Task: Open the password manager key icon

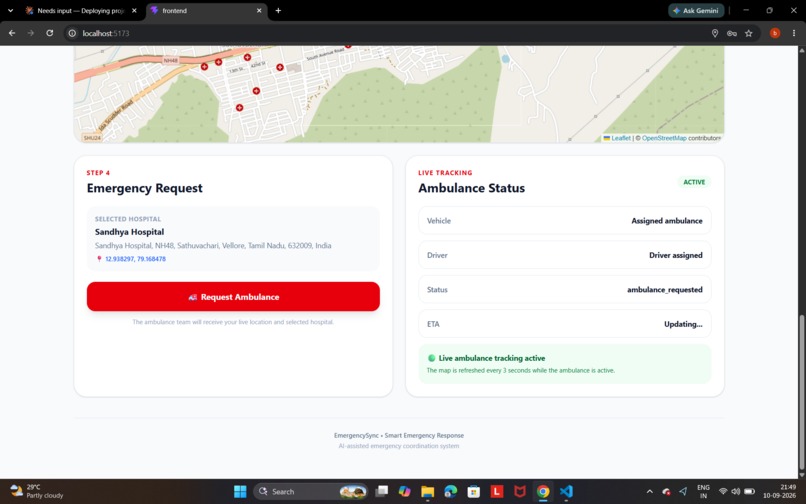Action: click(731, 33)
